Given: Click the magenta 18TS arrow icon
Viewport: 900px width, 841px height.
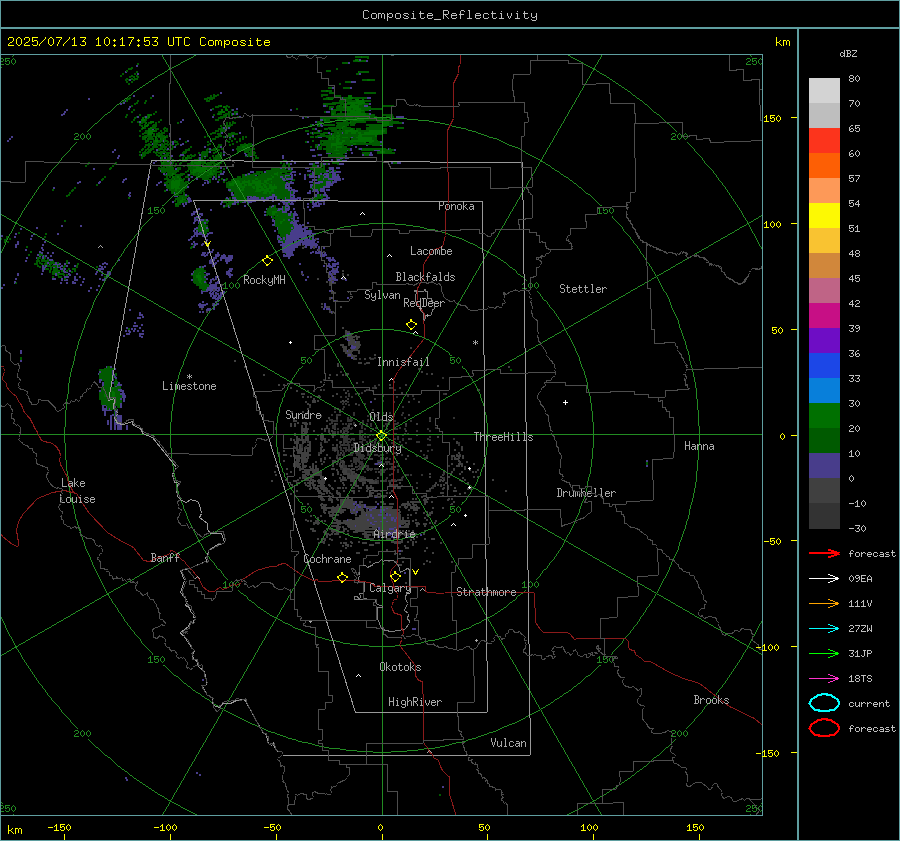Looking at the screenshot, I should pos(824,679).
